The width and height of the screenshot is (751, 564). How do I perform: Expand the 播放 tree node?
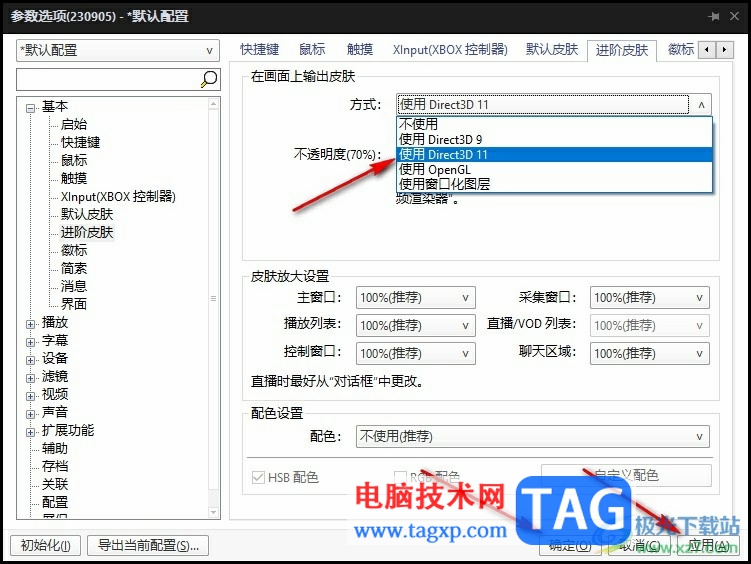coord(31,324)
